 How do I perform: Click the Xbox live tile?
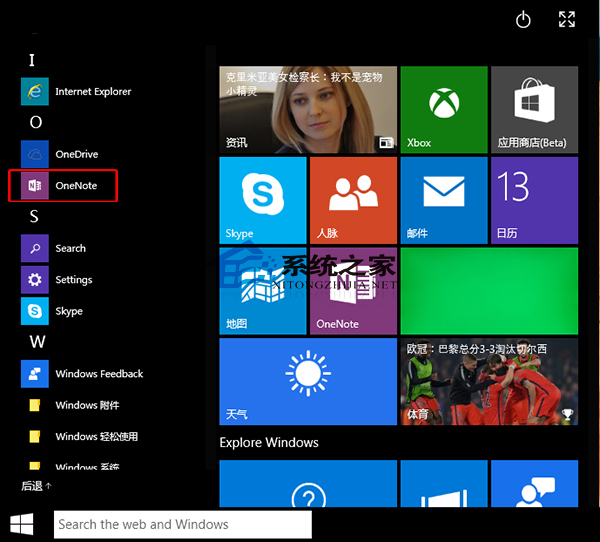tap(443, 110)
